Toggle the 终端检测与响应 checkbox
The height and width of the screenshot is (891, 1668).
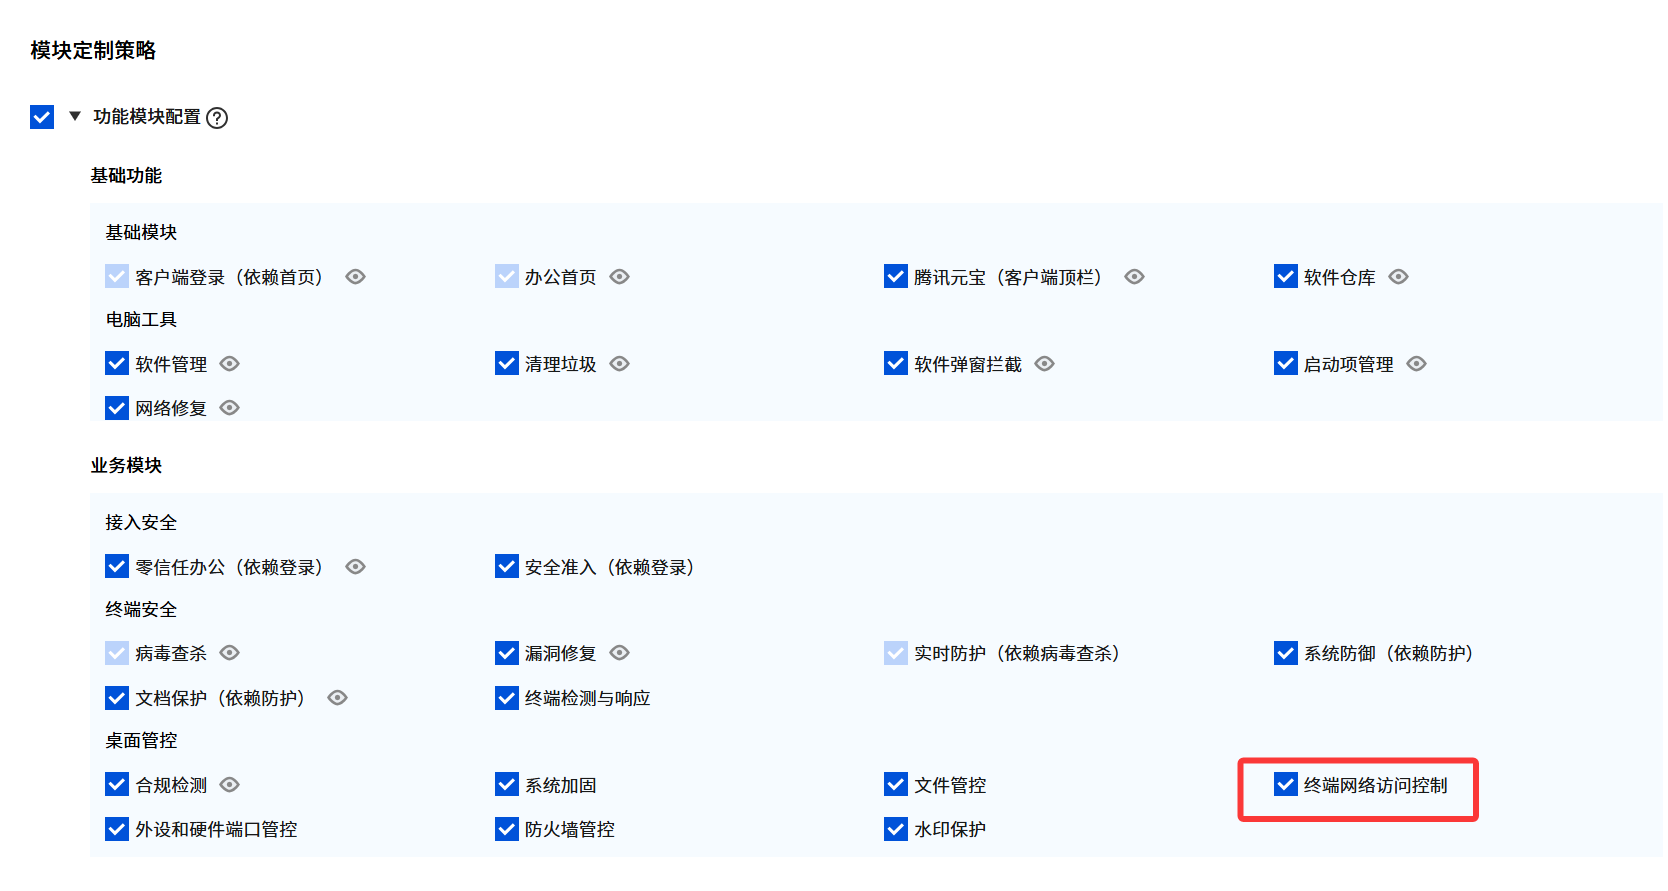click(x=507, y=697)
